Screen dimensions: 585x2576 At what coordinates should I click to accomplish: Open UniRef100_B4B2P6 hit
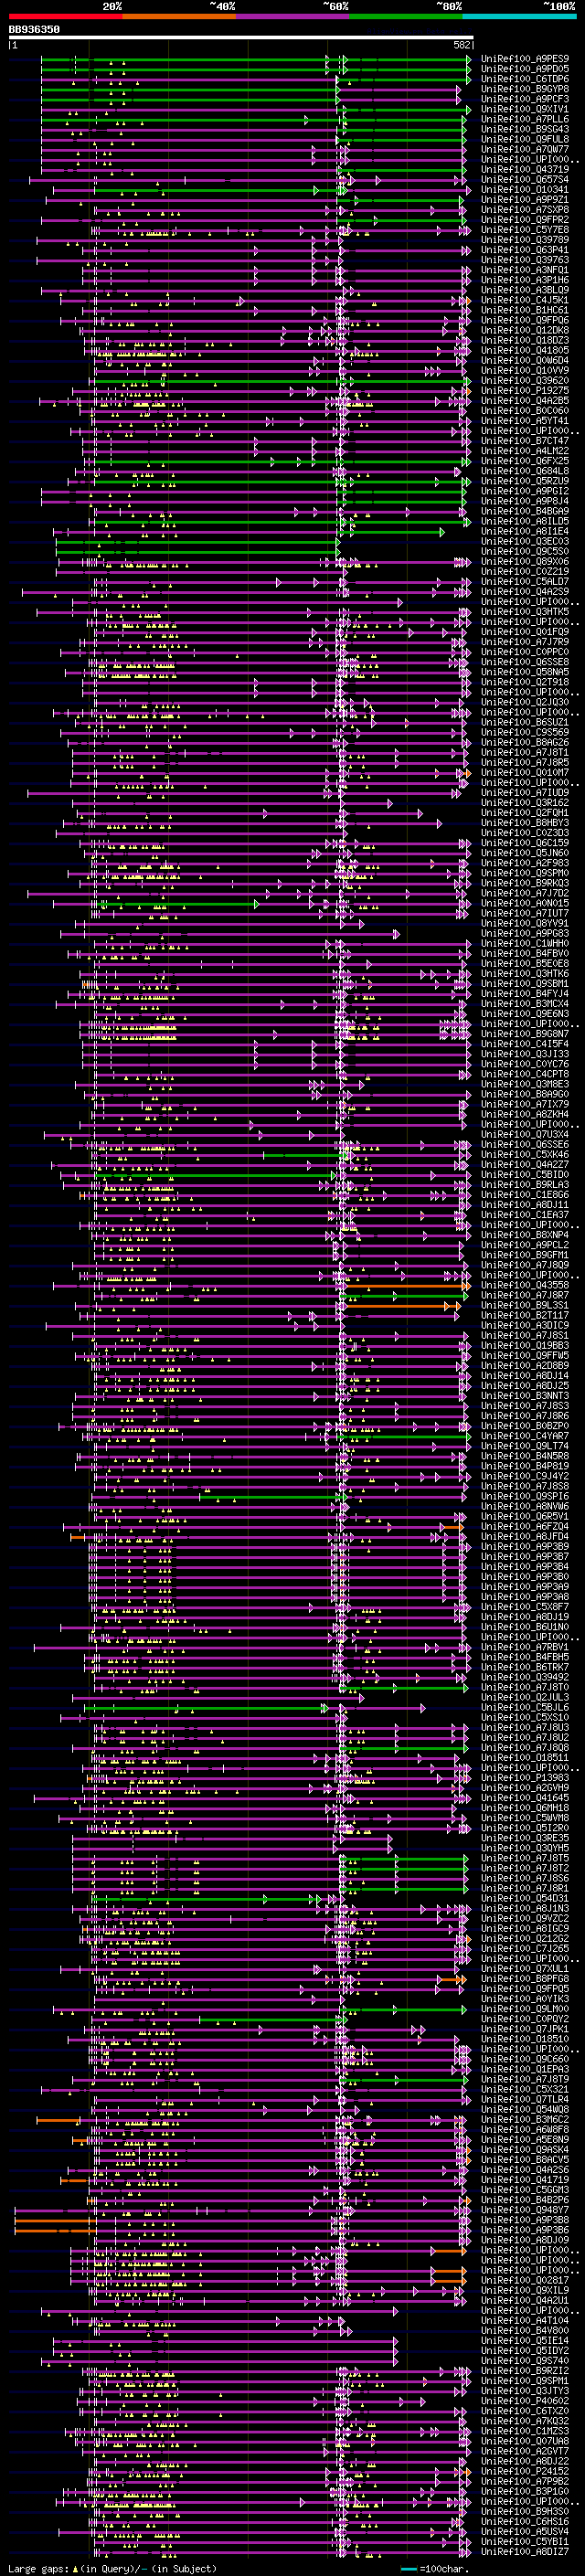coord(525,2201)
